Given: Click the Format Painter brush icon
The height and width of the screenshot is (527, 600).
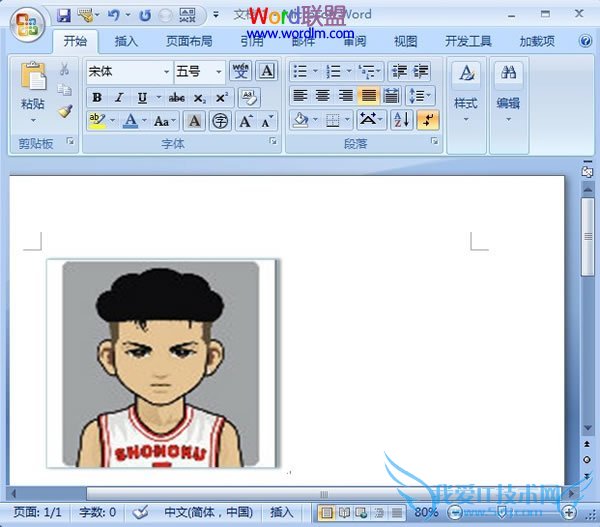Looking at the screenshot, I should [x=64, y=110].
